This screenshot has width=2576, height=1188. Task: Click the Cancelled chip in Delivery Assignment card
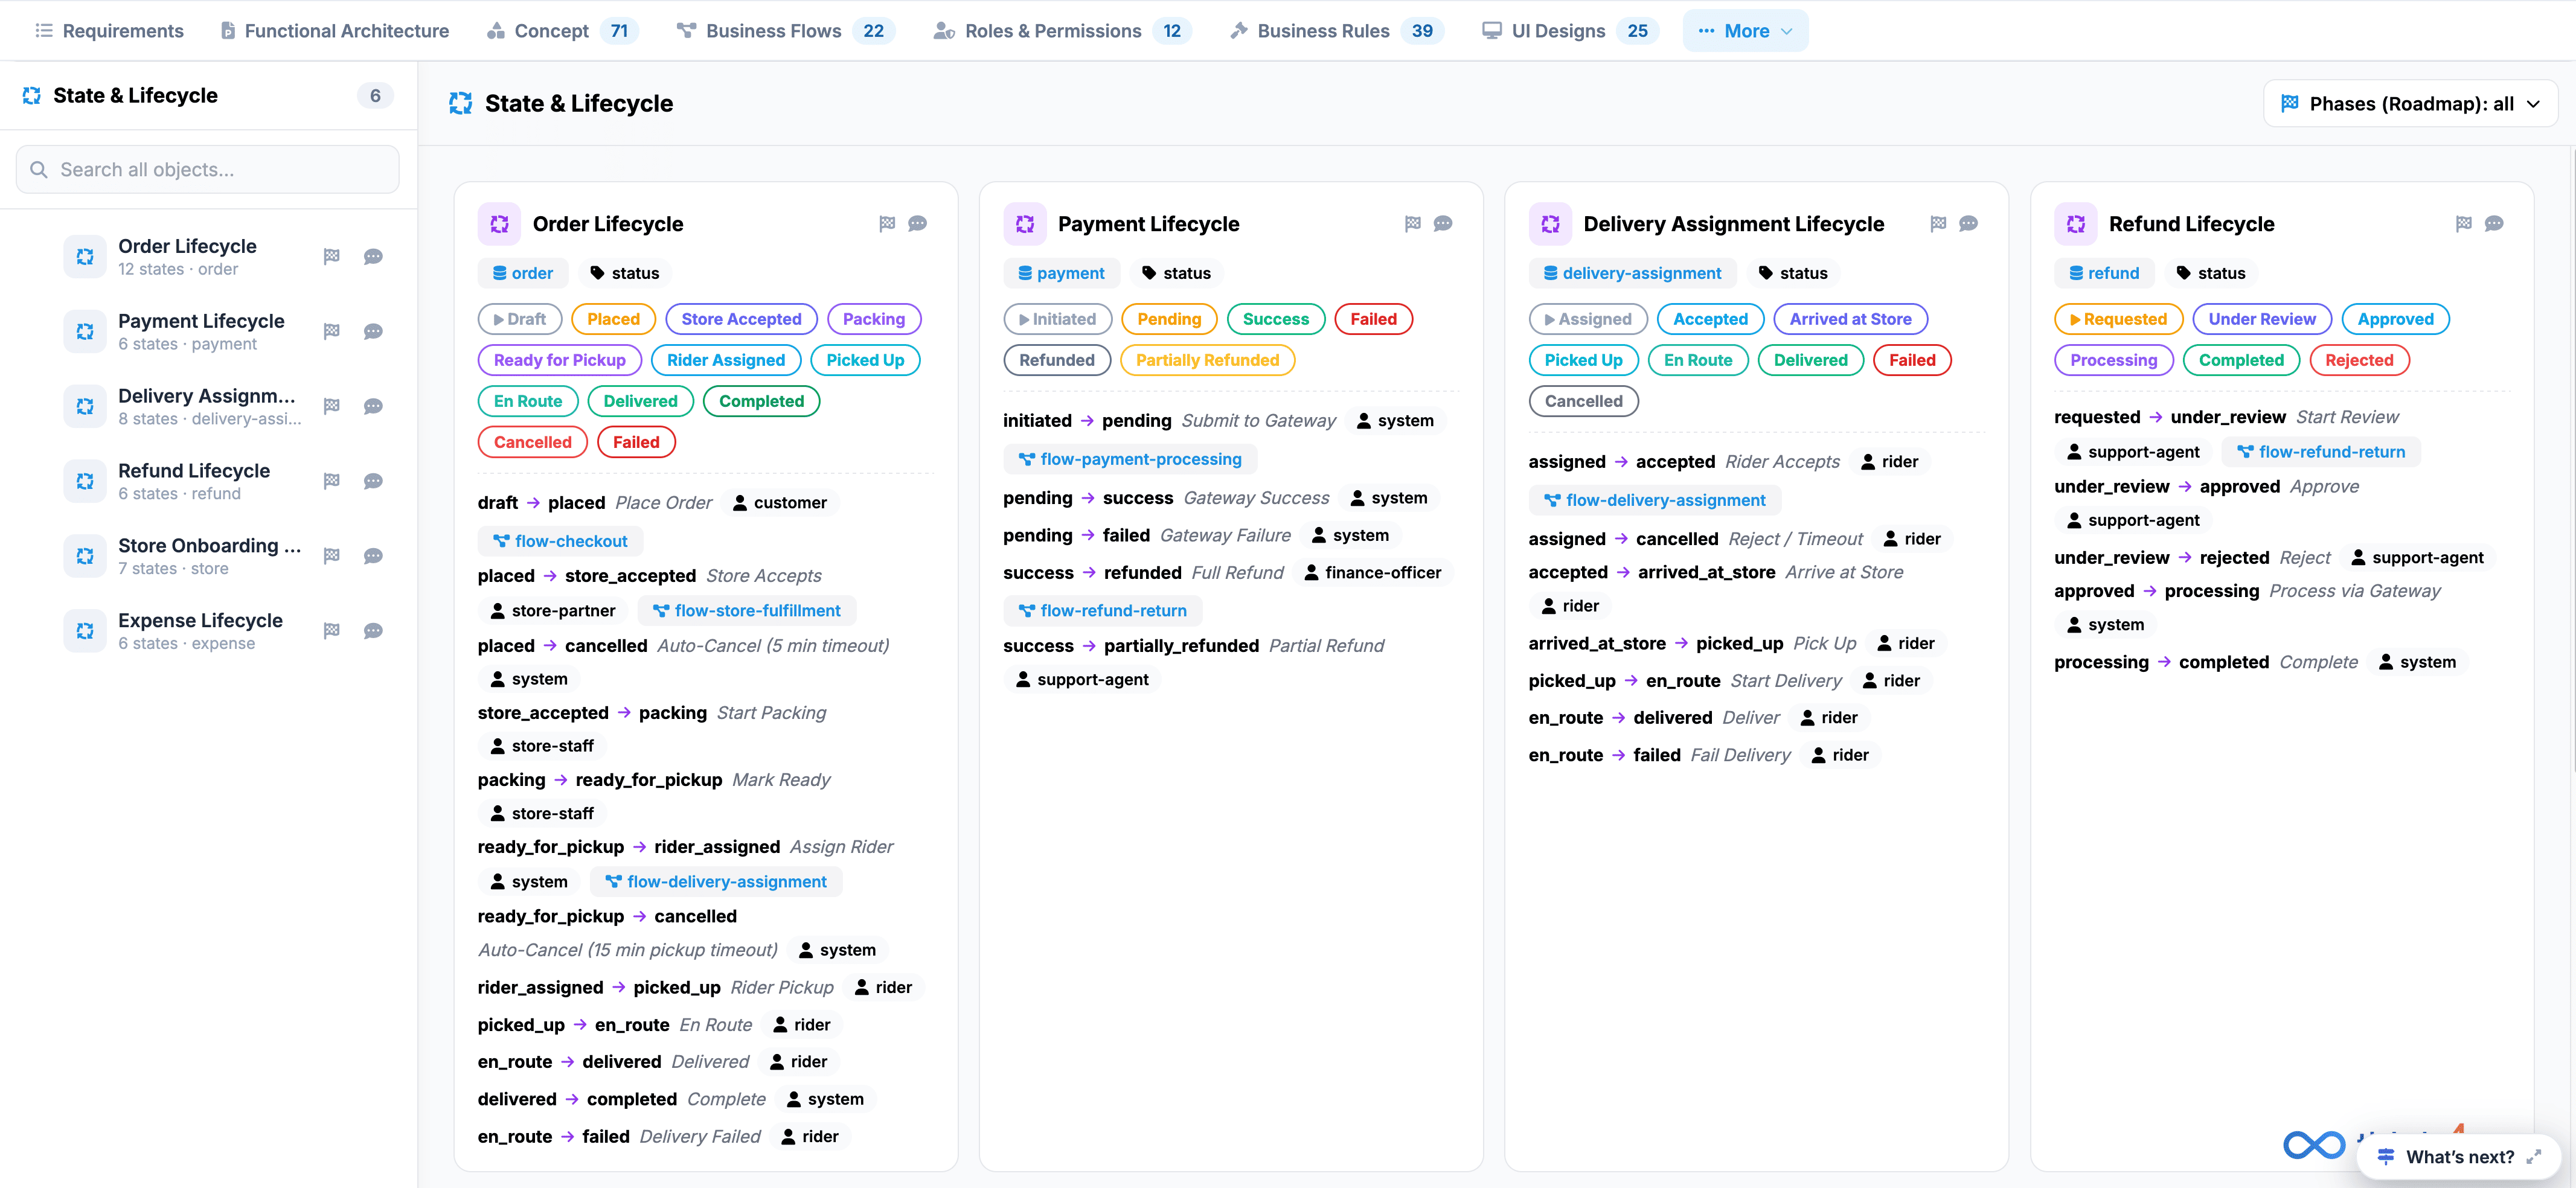point(1584,401)
